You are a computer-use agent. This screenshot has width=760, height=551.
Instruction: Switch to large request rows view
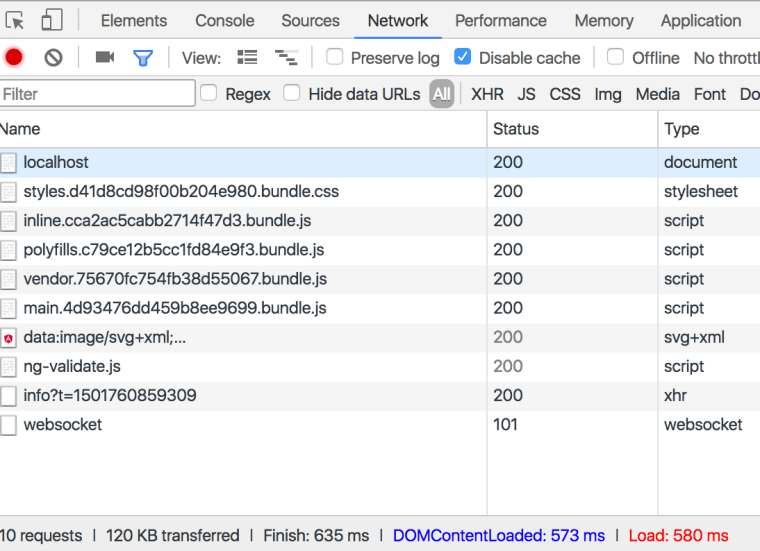coord(247,57)
